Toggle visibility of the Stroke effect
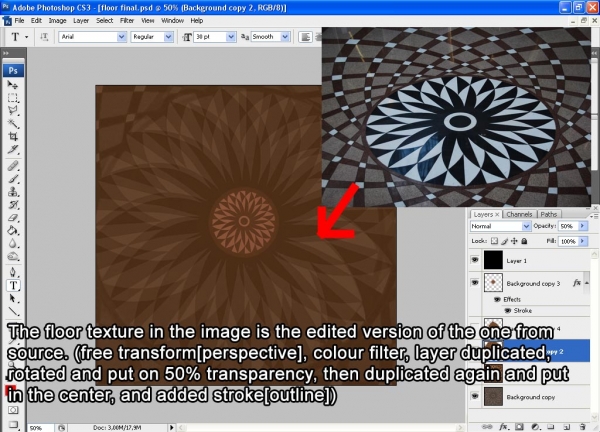 click(x=508, y=310)
